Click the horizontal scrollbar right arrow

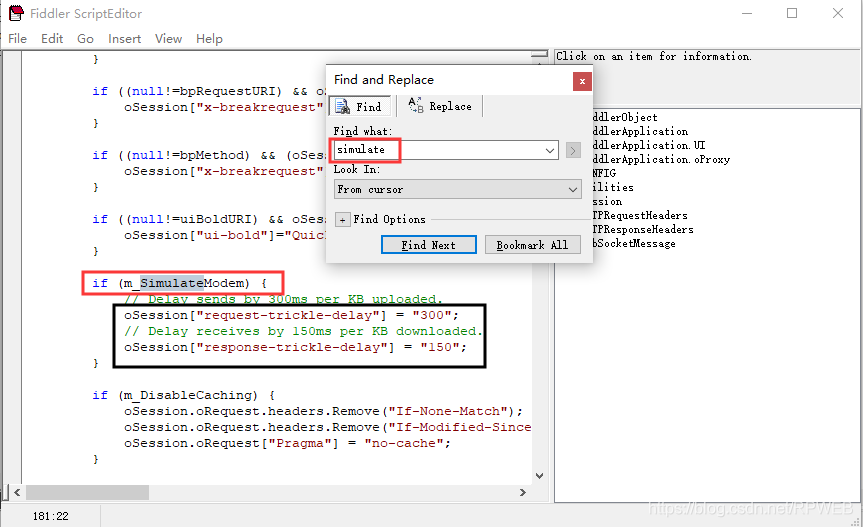(523, 492)
